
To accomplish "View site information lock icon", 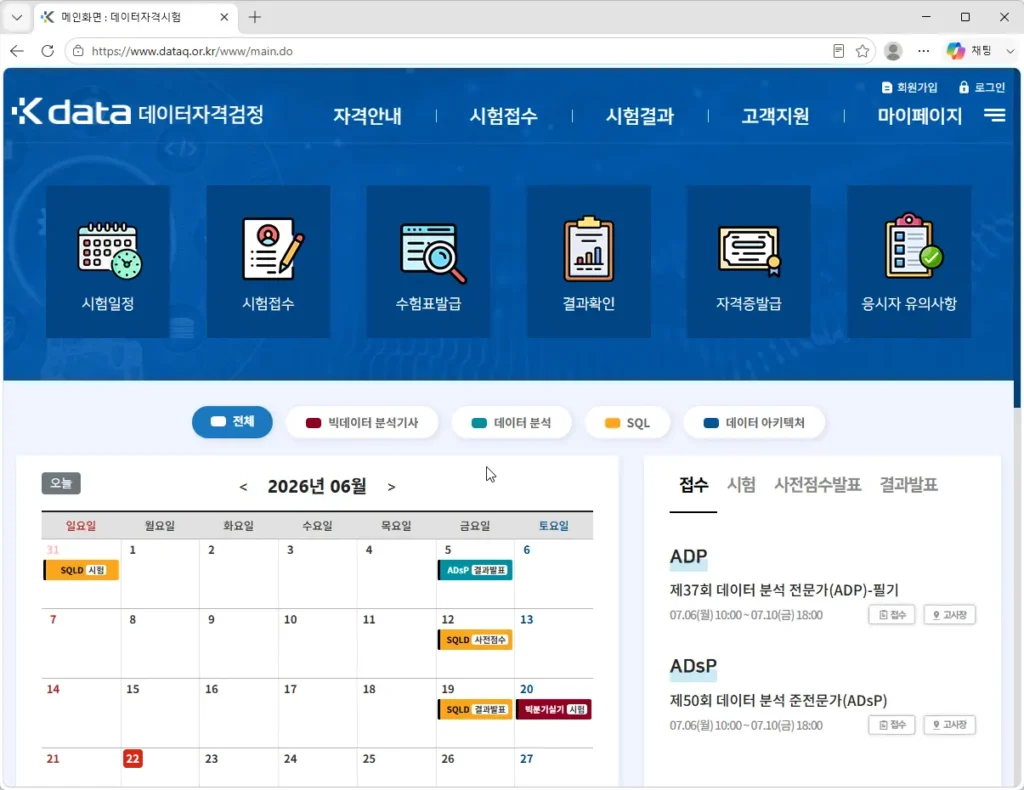I will tap(78, 51).
